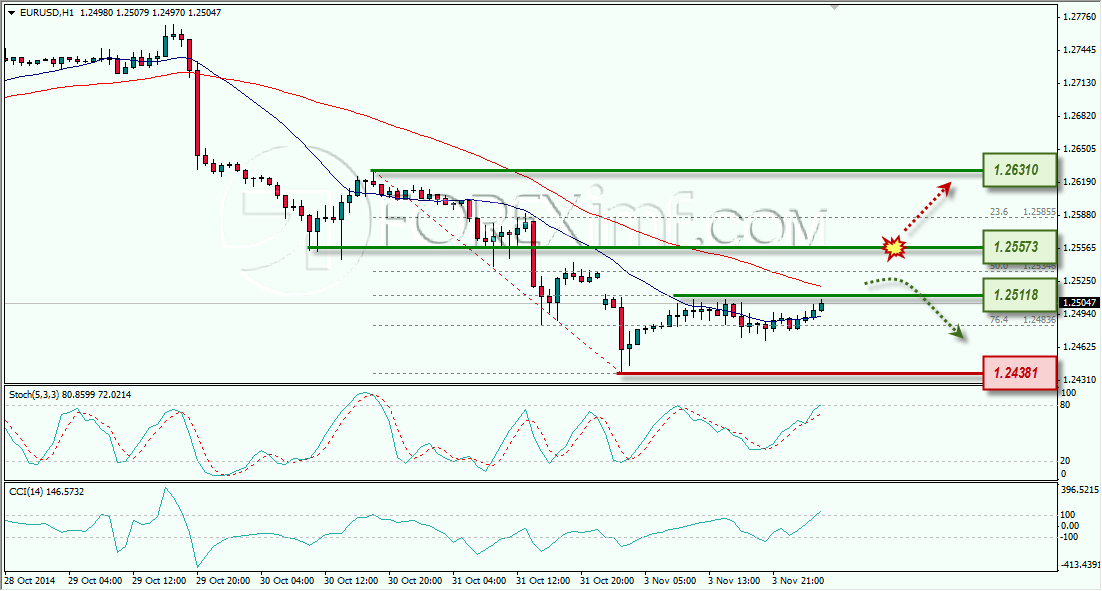1102x591 pixels.
Task: Click the Fibonacci 23.6 1.25855 label
Action: pyautogui.click(x=1023, y=212)
